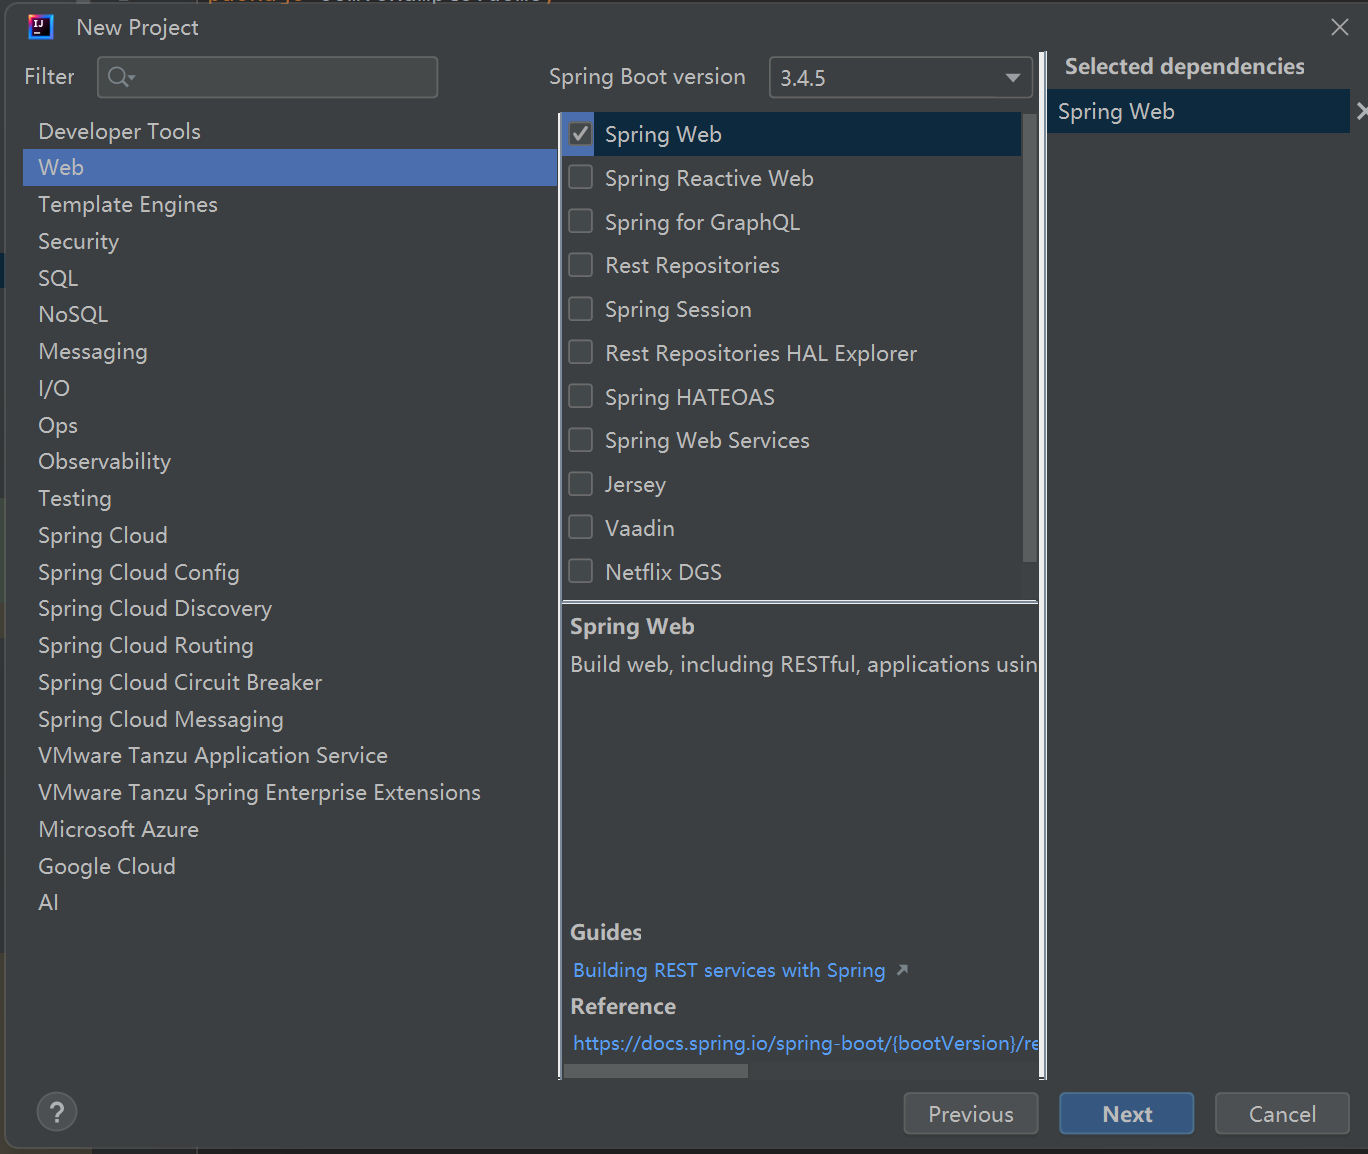Open Spring Cloud Messaging category

(x=290, y=719)
